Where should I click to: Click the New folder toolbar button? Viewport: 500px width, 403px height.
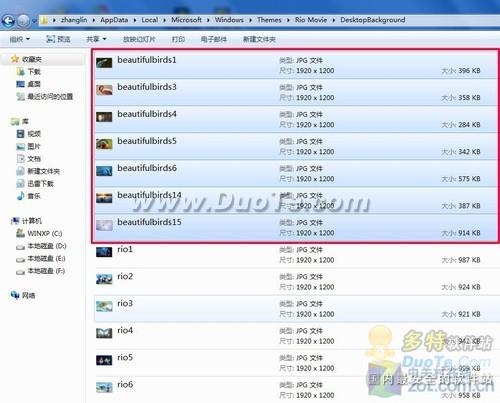(x=259, y=39)
